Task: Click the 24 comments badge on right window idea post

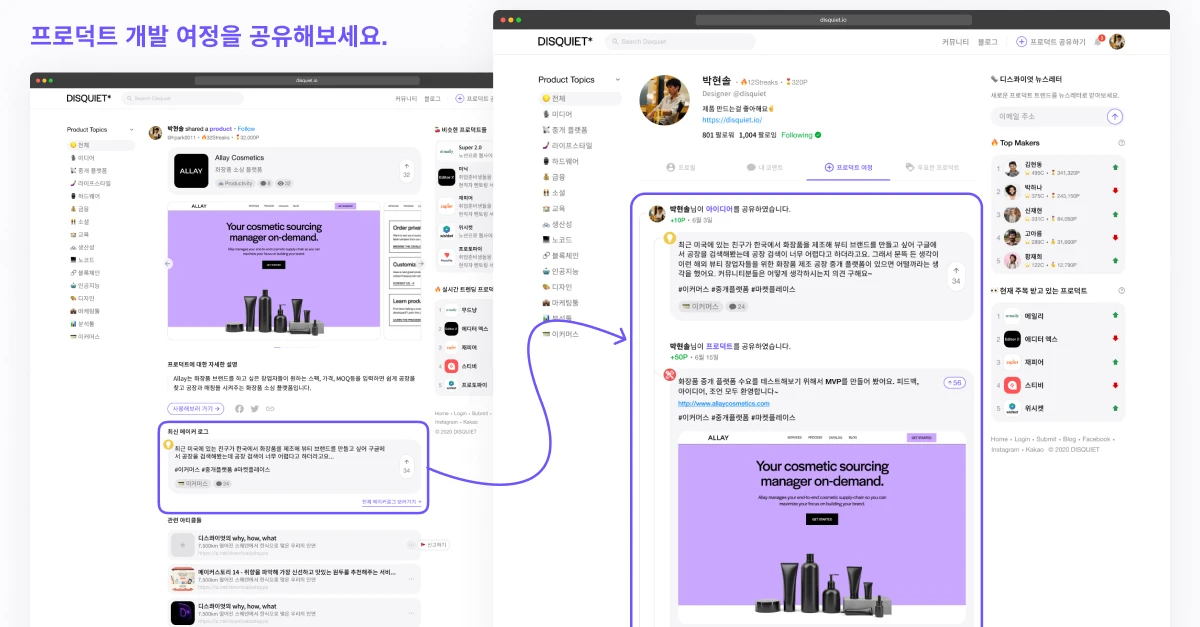Action: coord(737,306)
